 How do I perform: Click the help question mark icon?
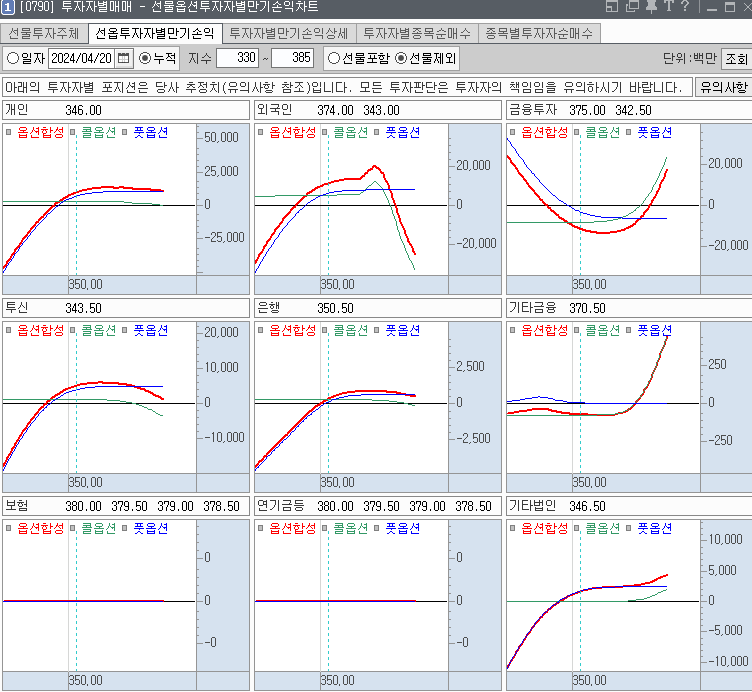[684, 8]
